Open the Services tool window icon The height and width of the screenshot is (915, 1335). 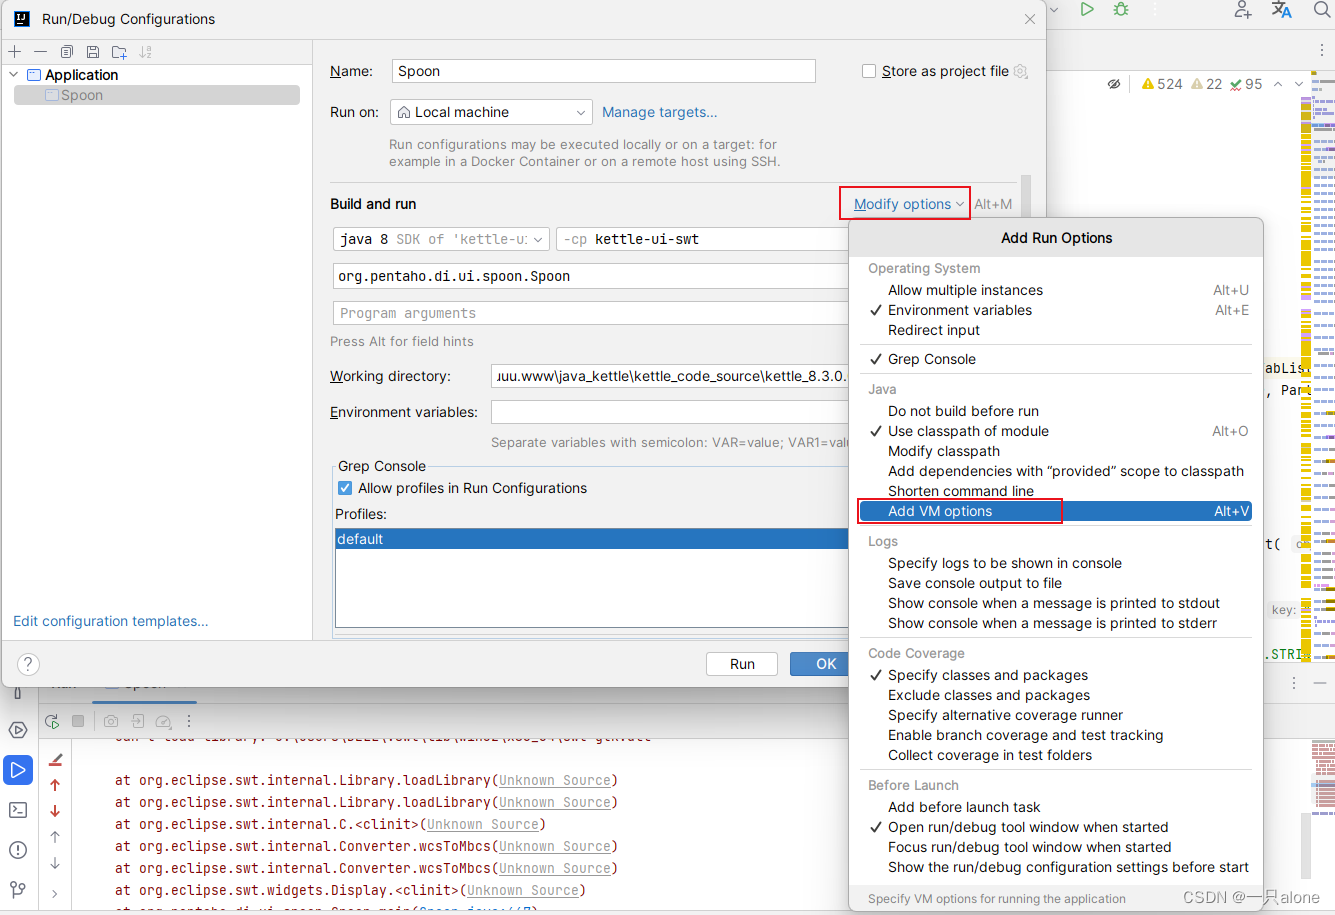pos(18,730)
